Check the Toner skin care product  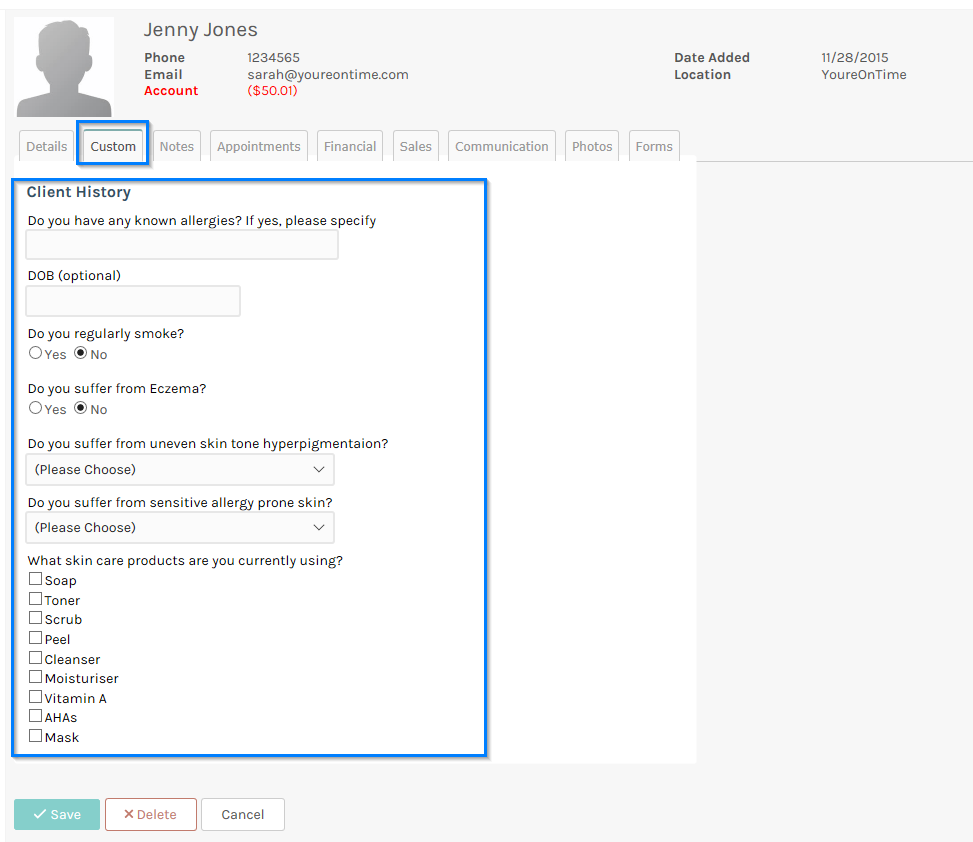coord(33,598)
